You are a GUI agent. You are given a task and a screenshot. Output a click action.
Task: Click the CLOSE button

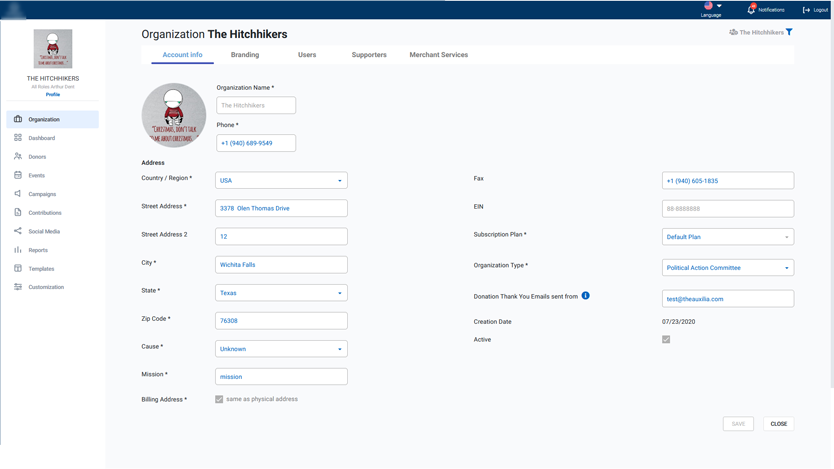pos(778,424)
